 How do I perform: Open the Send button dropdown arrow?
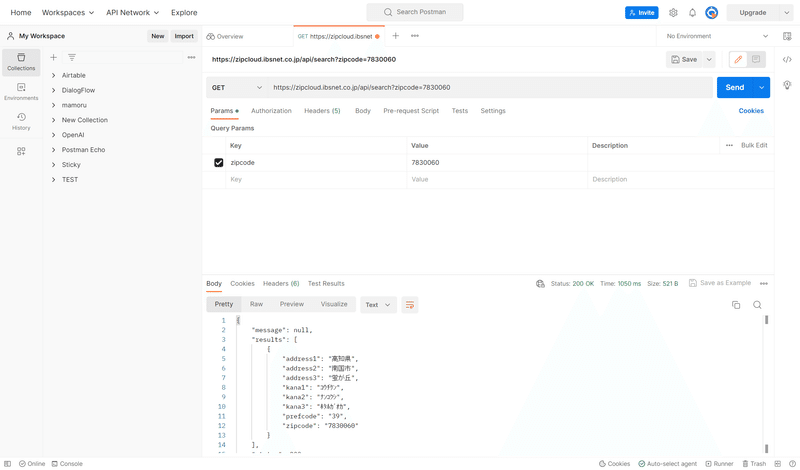tap(761, 87)
